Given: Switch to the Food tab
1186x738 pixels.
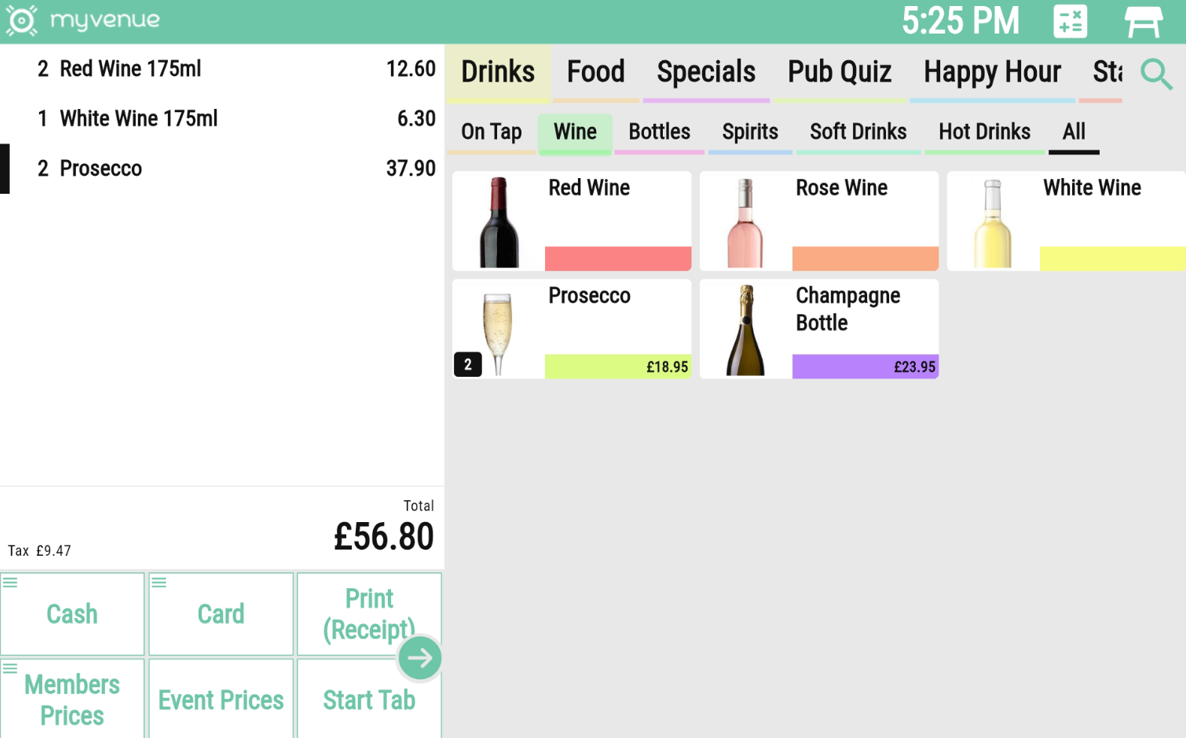Looking at the screenshot, I should pyautogui.click(x=595, y=72).
